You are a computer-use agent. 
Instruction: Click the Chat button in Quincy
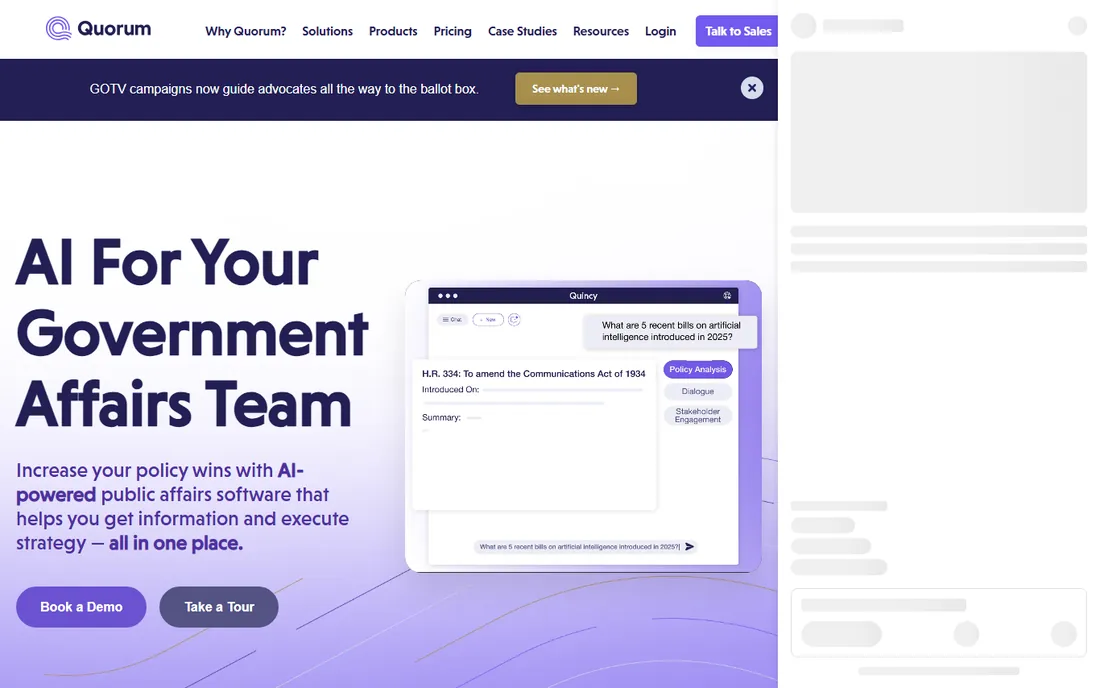[452, 320]
